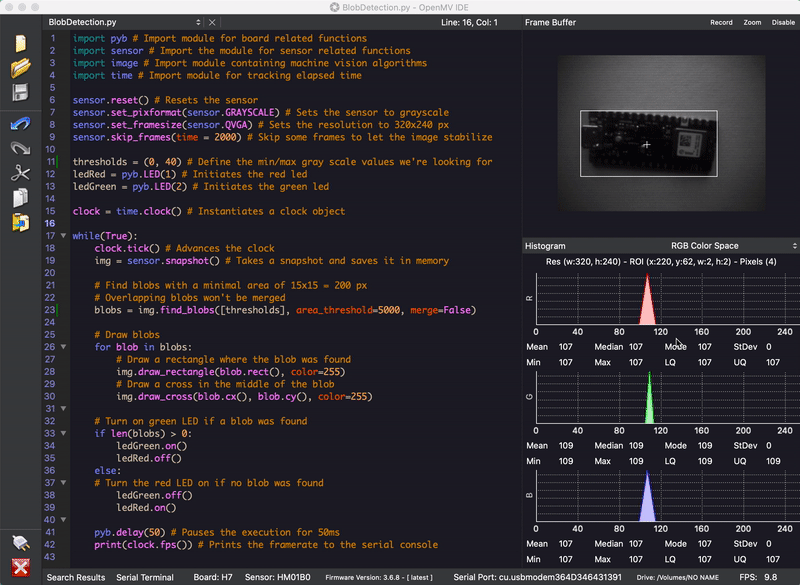Close the BlobDetection.py document
Image resolution: width=800 pixels, height=585 pixels.
(211, 22)
